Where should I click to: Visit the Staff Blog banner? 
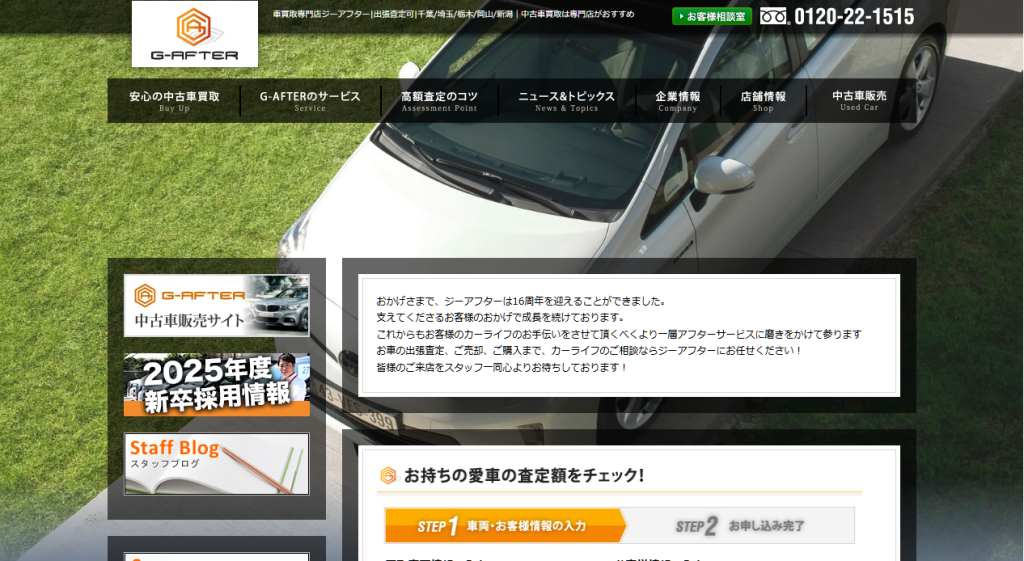(x=217, y=463)
